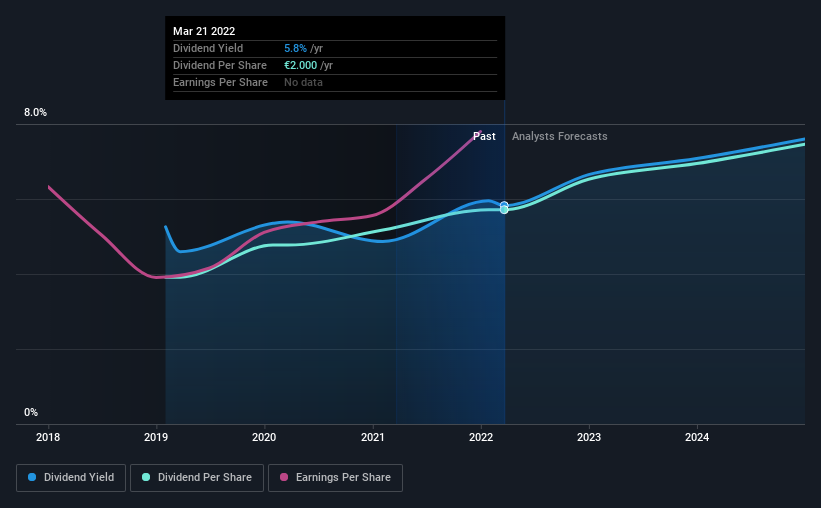Toggle the Earnings Per Share legend button
Viewport: 821px width, 508px height.
pos(335,478)
